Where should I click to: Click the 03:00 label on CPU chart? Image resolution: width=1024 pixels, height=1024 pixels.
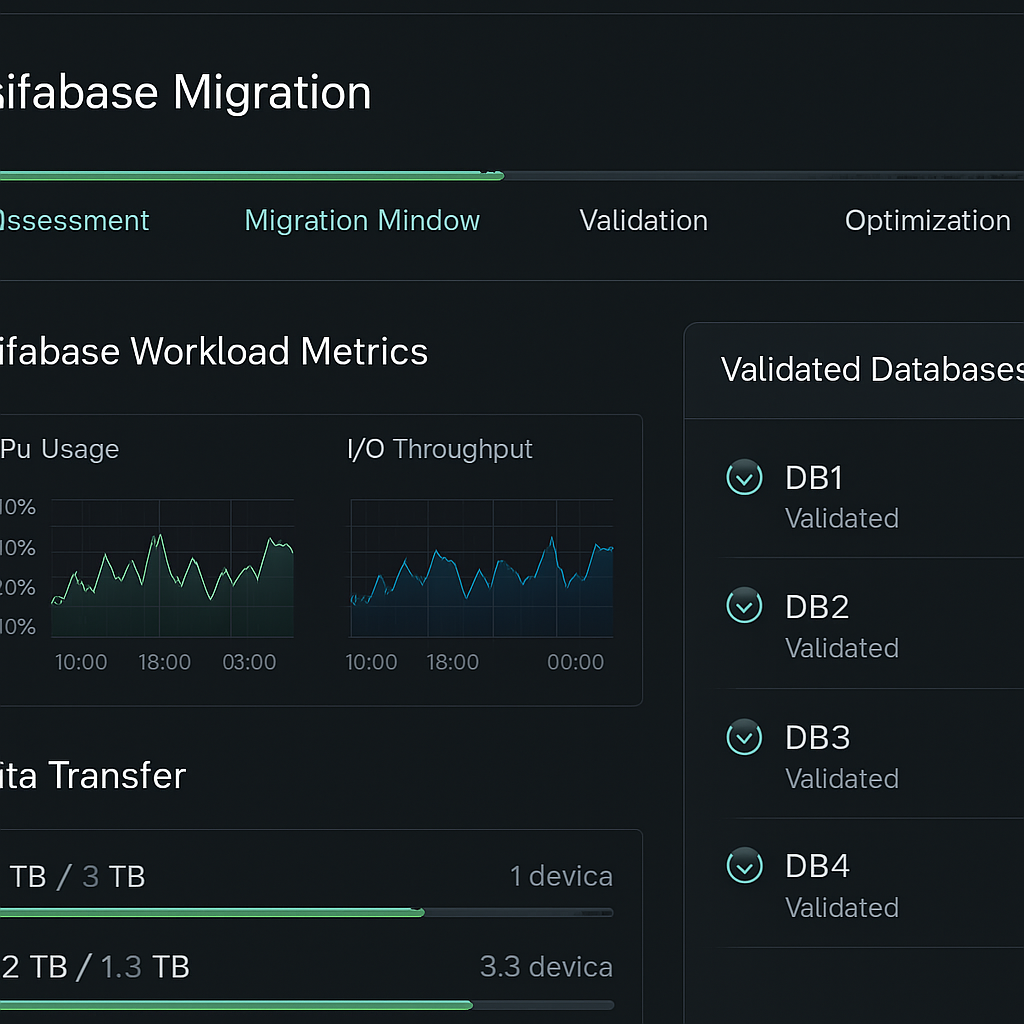(x=249, y=662)
